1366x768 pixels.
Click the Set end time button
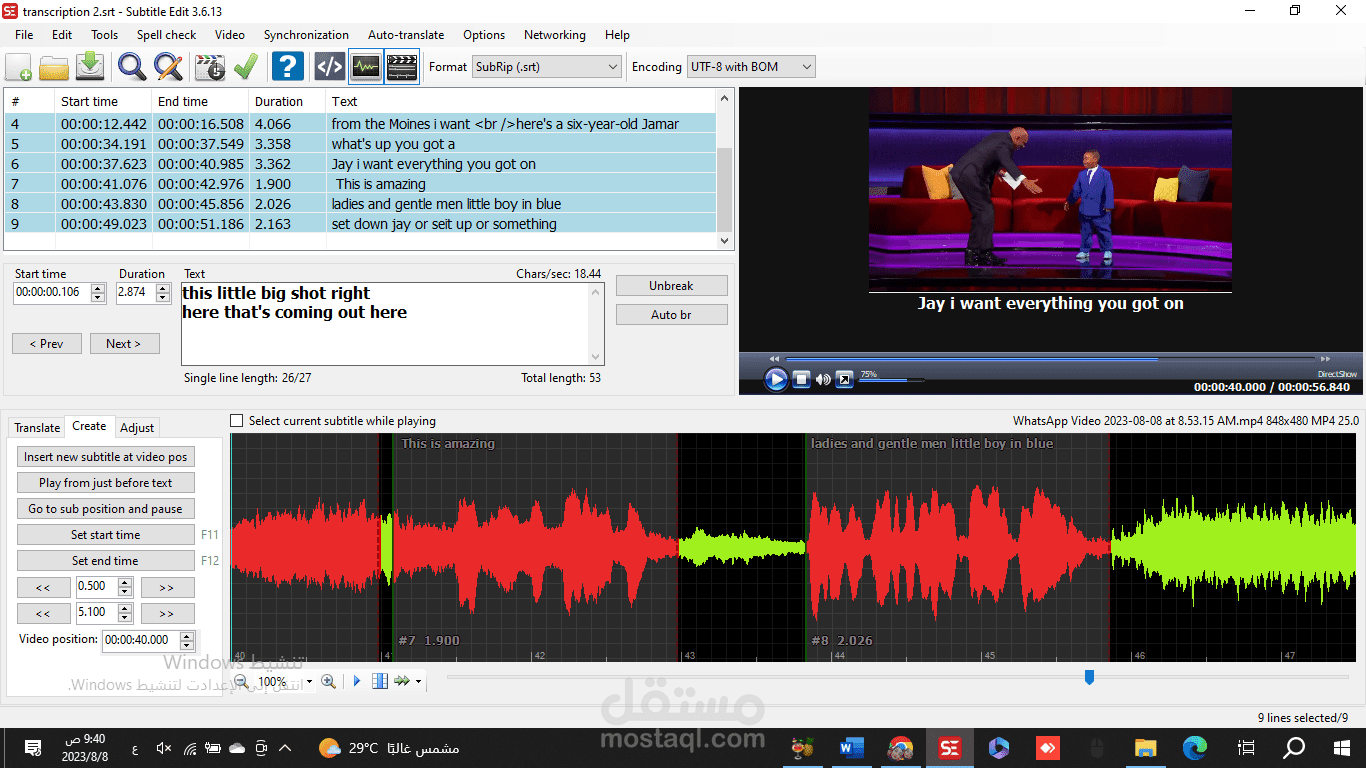point(106,560)
